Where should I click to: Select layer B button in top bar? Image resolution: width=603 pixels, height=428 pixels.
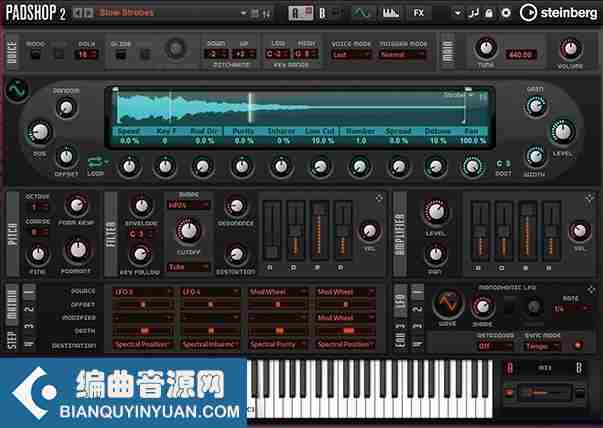pos(322,13)
